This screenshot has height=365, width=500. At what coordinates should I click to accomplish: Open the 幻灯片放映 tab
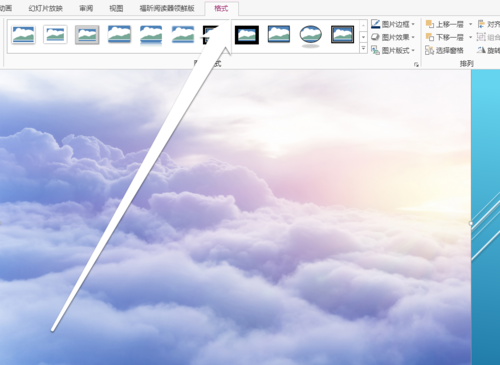[x=46, y=8]
